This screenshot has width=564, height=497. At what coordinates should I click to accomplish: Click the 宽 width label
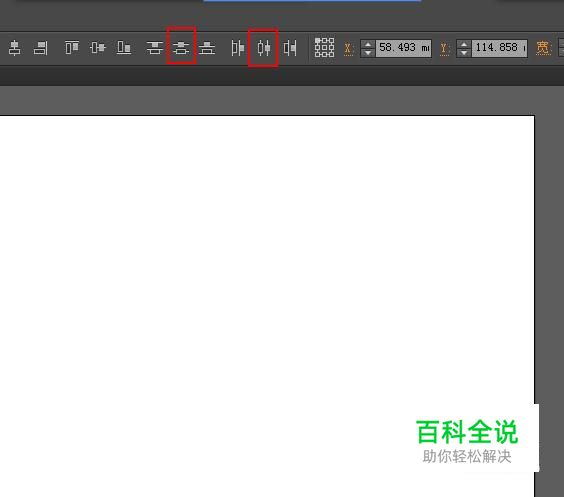pyautogui.click(x=543, y=48)
